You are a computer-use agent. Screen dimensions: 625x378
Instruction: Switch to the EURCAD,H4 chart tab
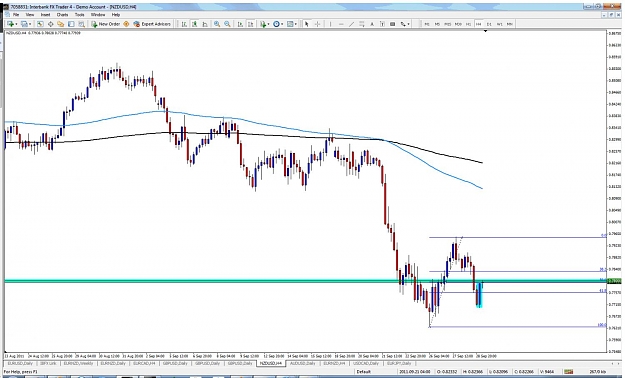[144, 364]
